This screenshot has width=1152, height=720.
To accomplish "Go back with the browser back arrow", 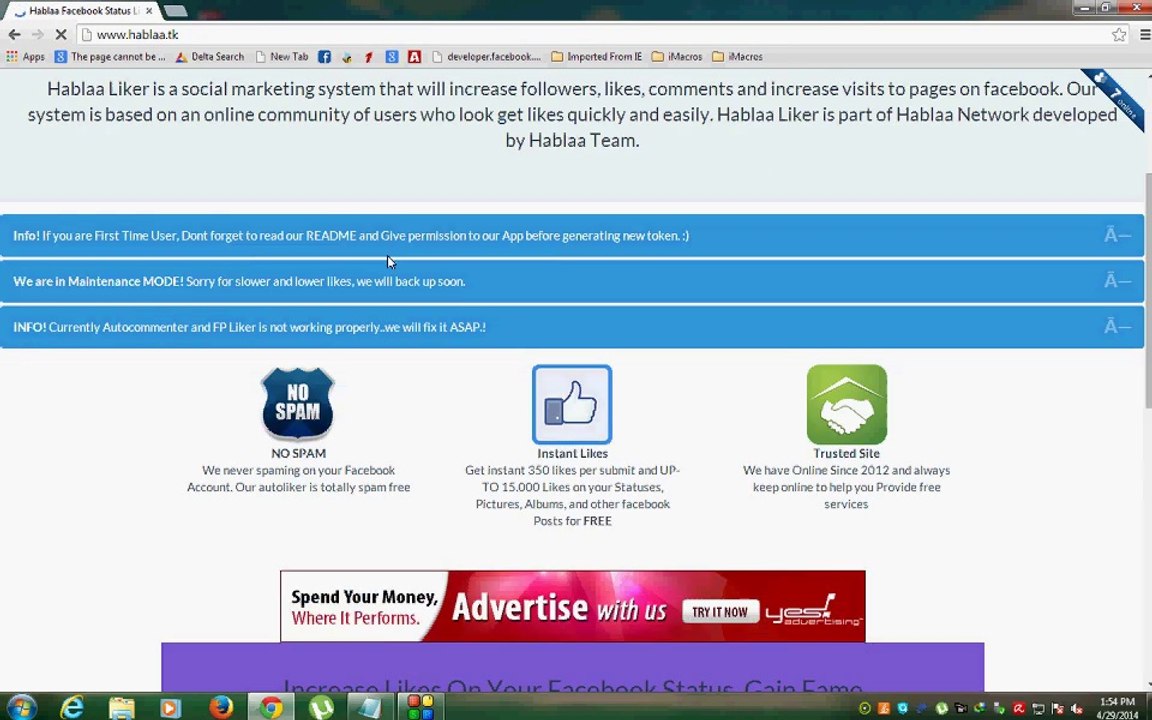I will pos(14,35).
